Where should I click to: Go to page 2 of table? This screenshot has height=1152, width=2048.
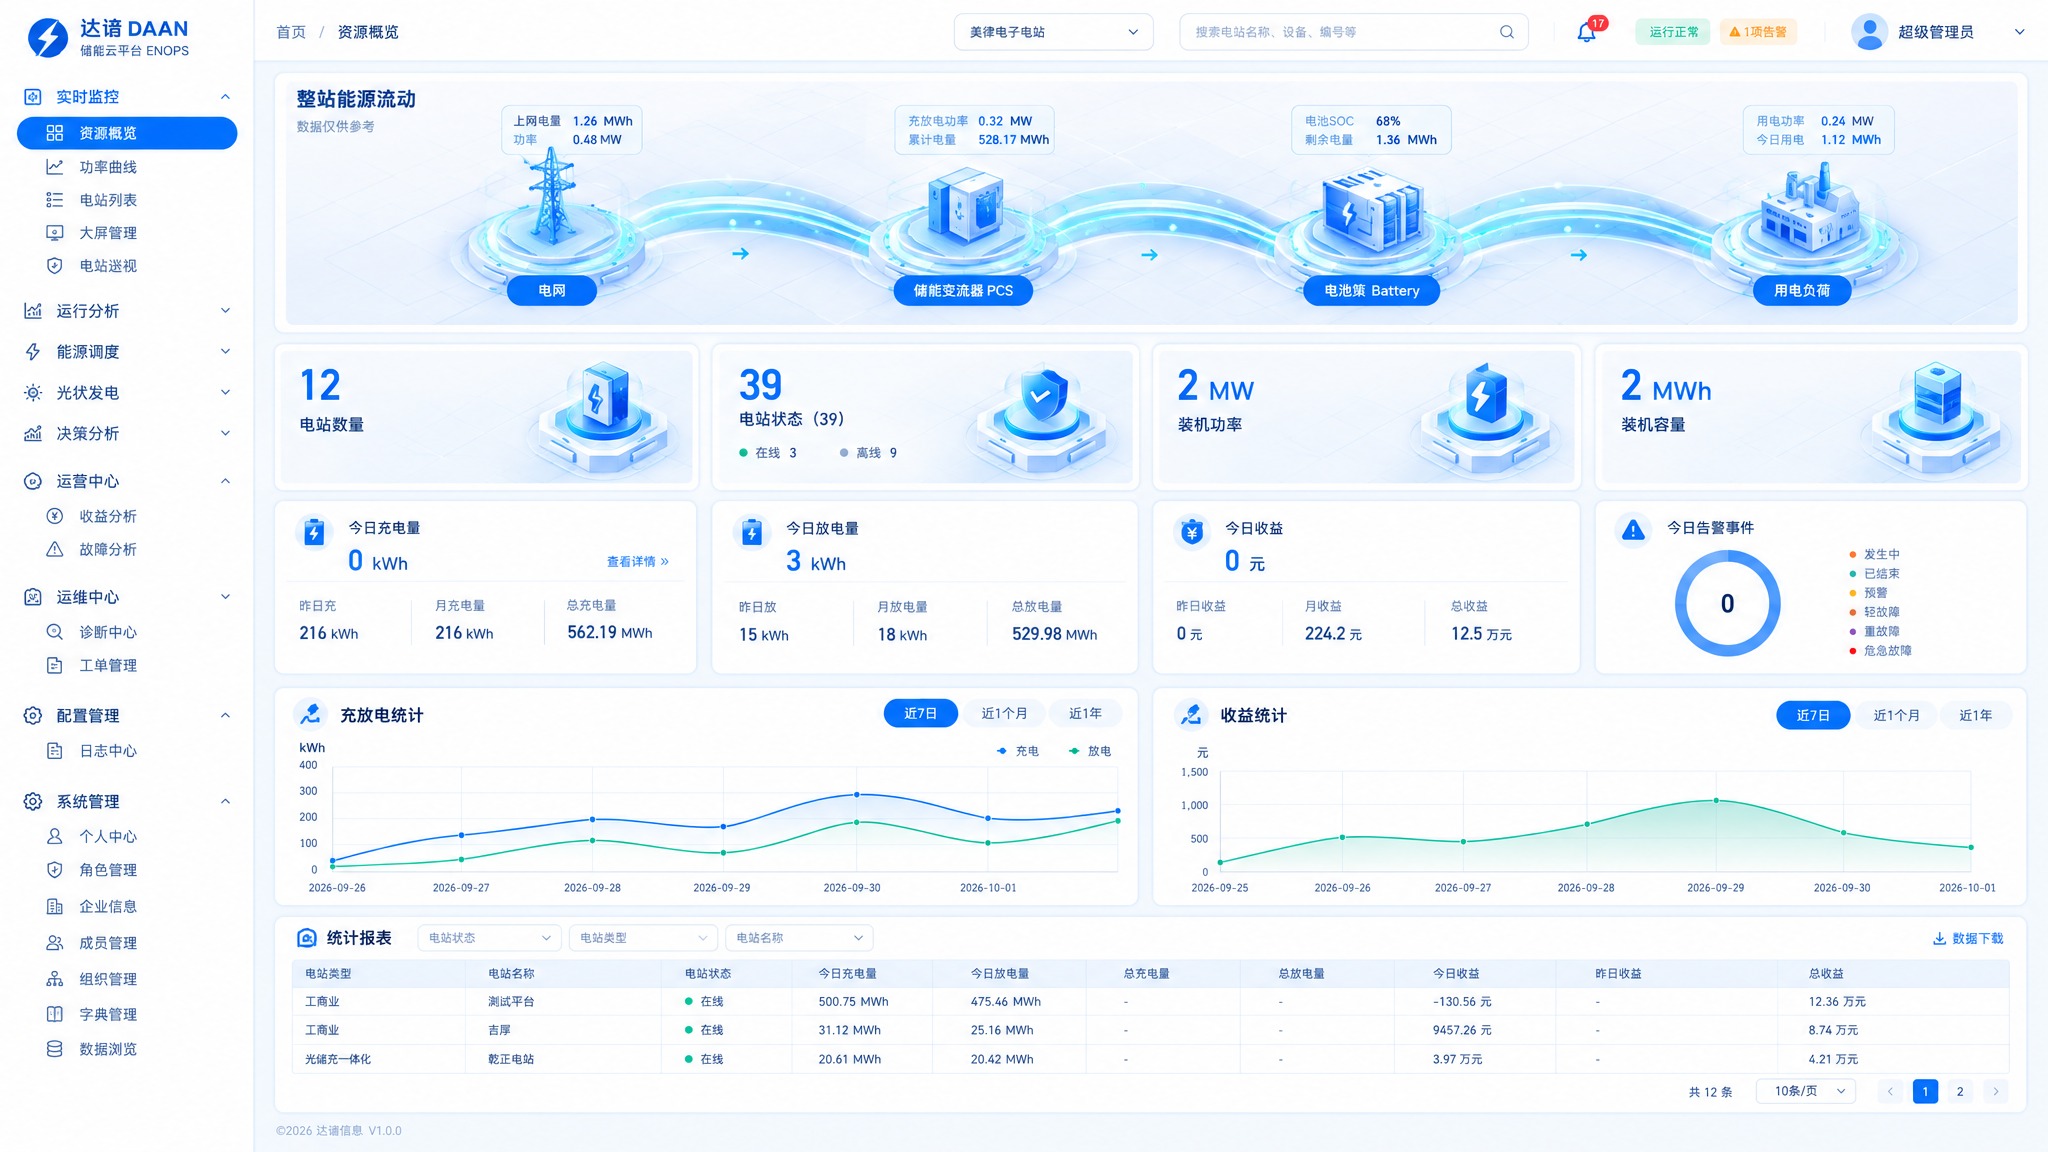click(1960, 1091)
